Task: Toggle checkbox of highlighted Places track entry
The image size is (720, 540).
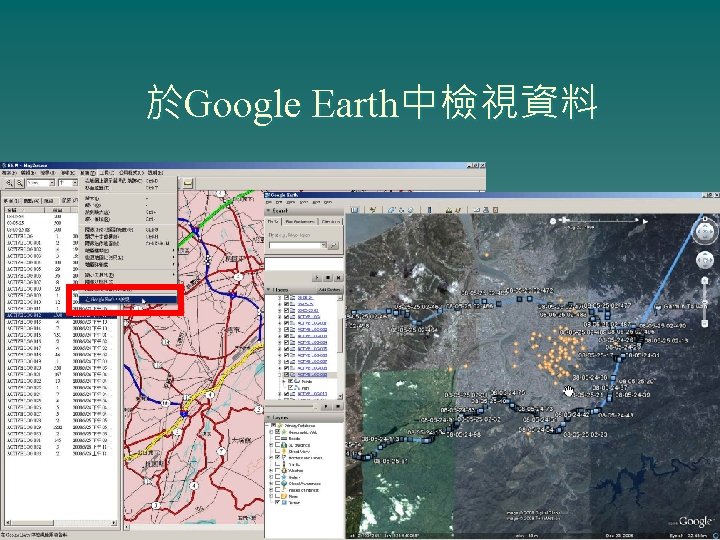Action: tap(287, 375)
